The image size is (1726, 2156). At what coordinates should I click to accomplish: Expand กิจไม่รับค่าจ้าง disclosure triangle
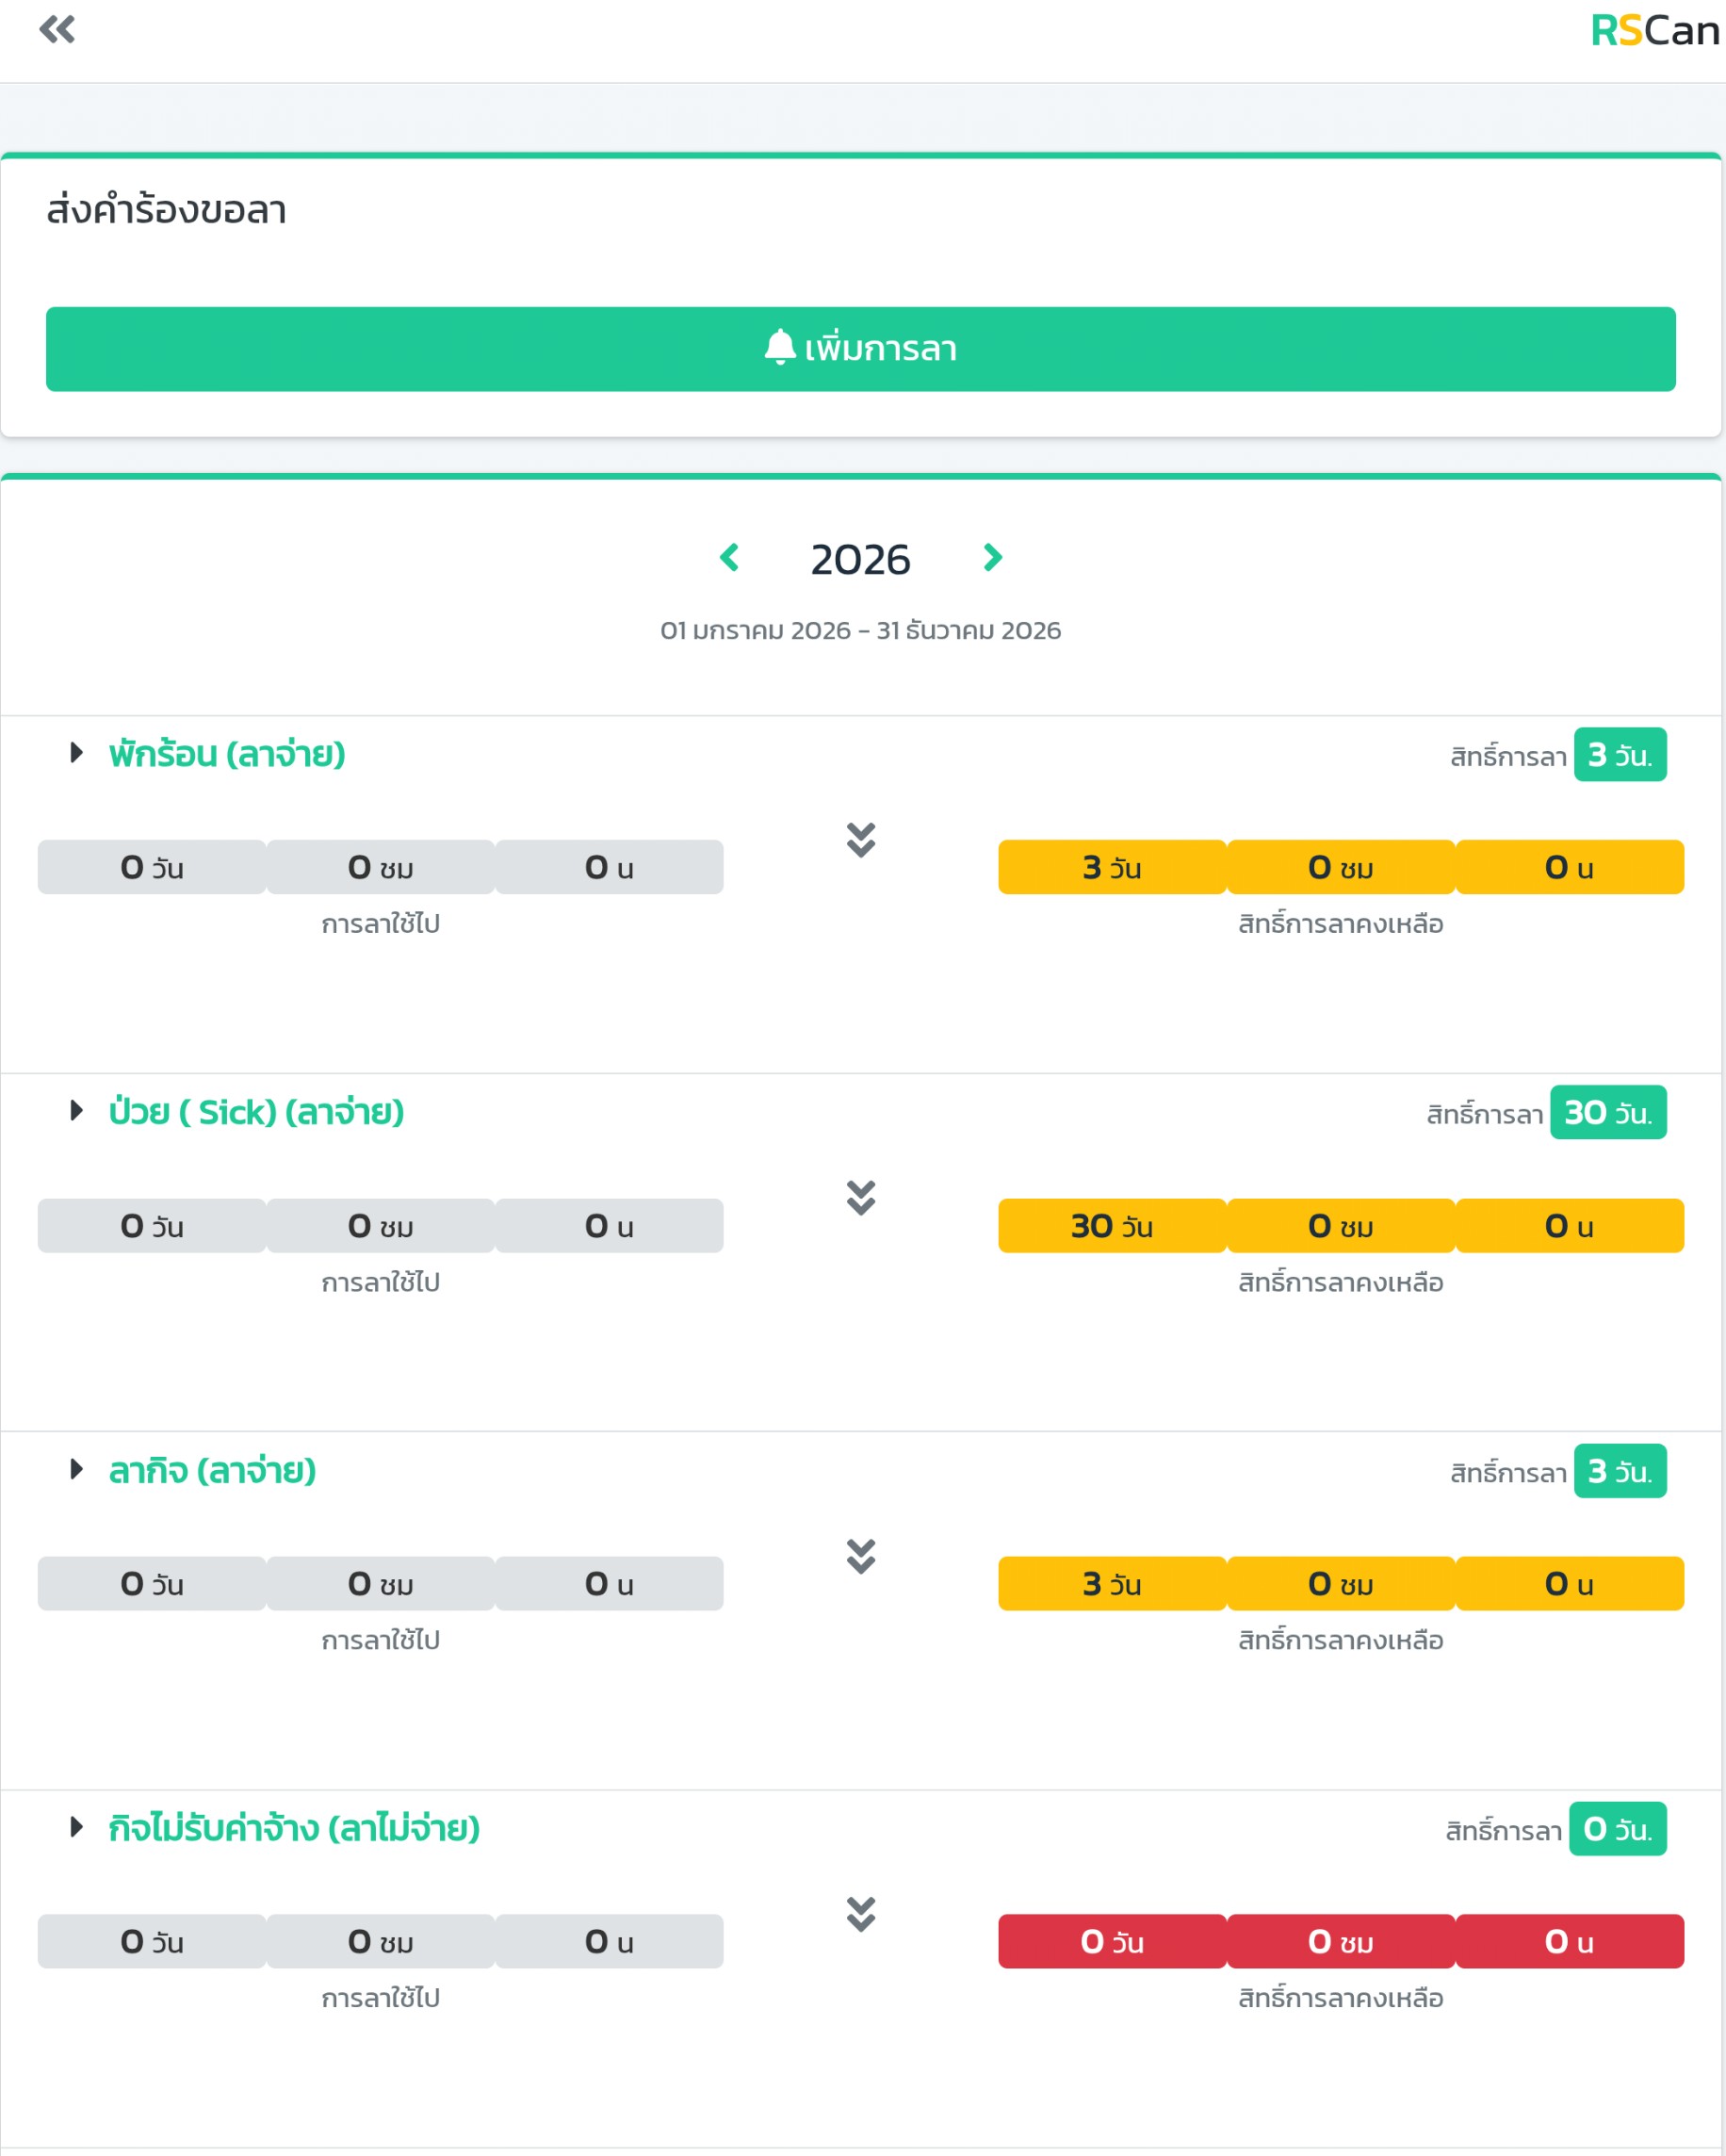point(76,1827)
